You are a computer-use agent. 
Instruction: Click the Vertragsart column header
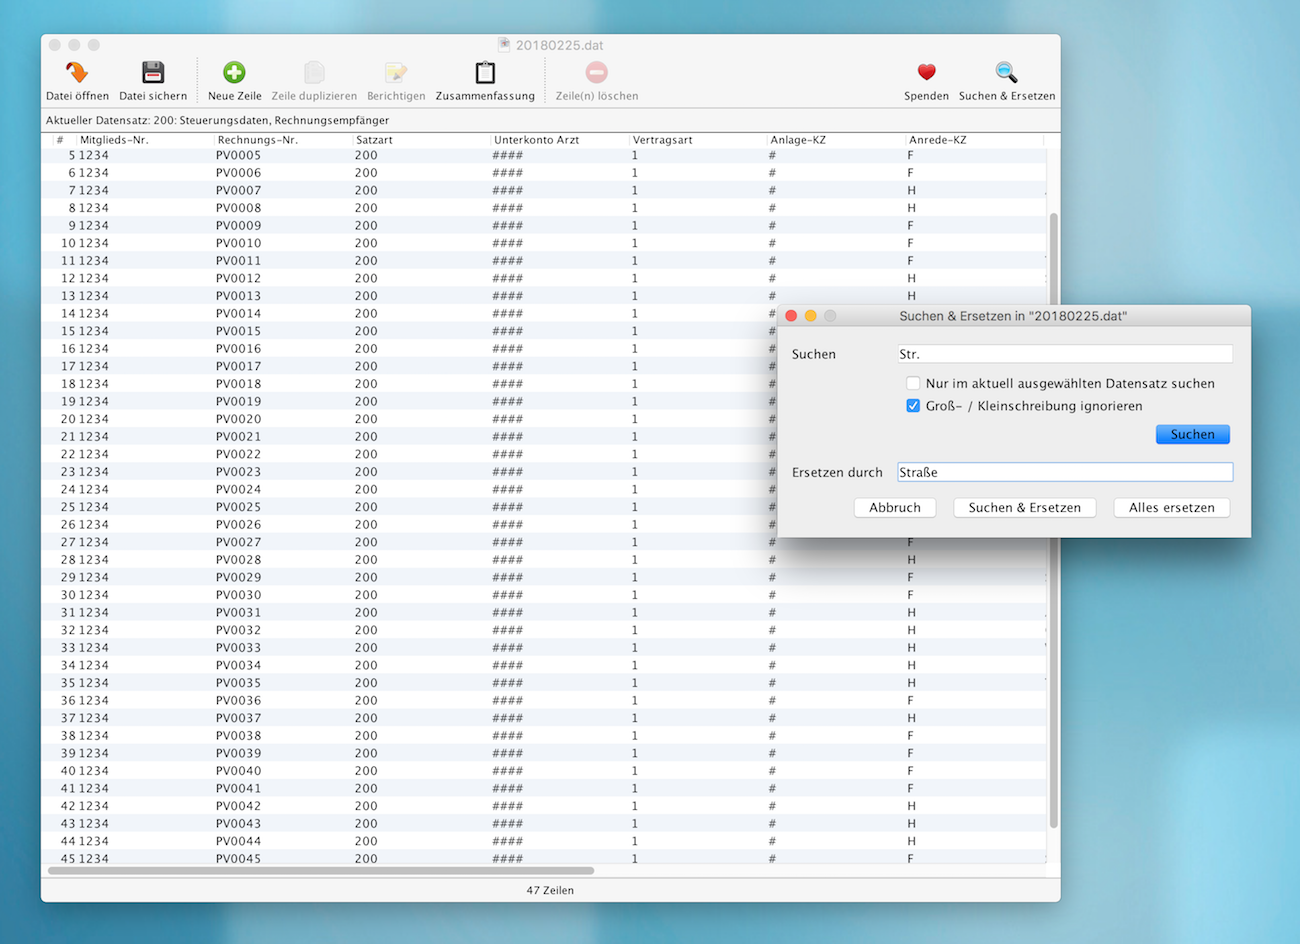click(x=663, y=140)
